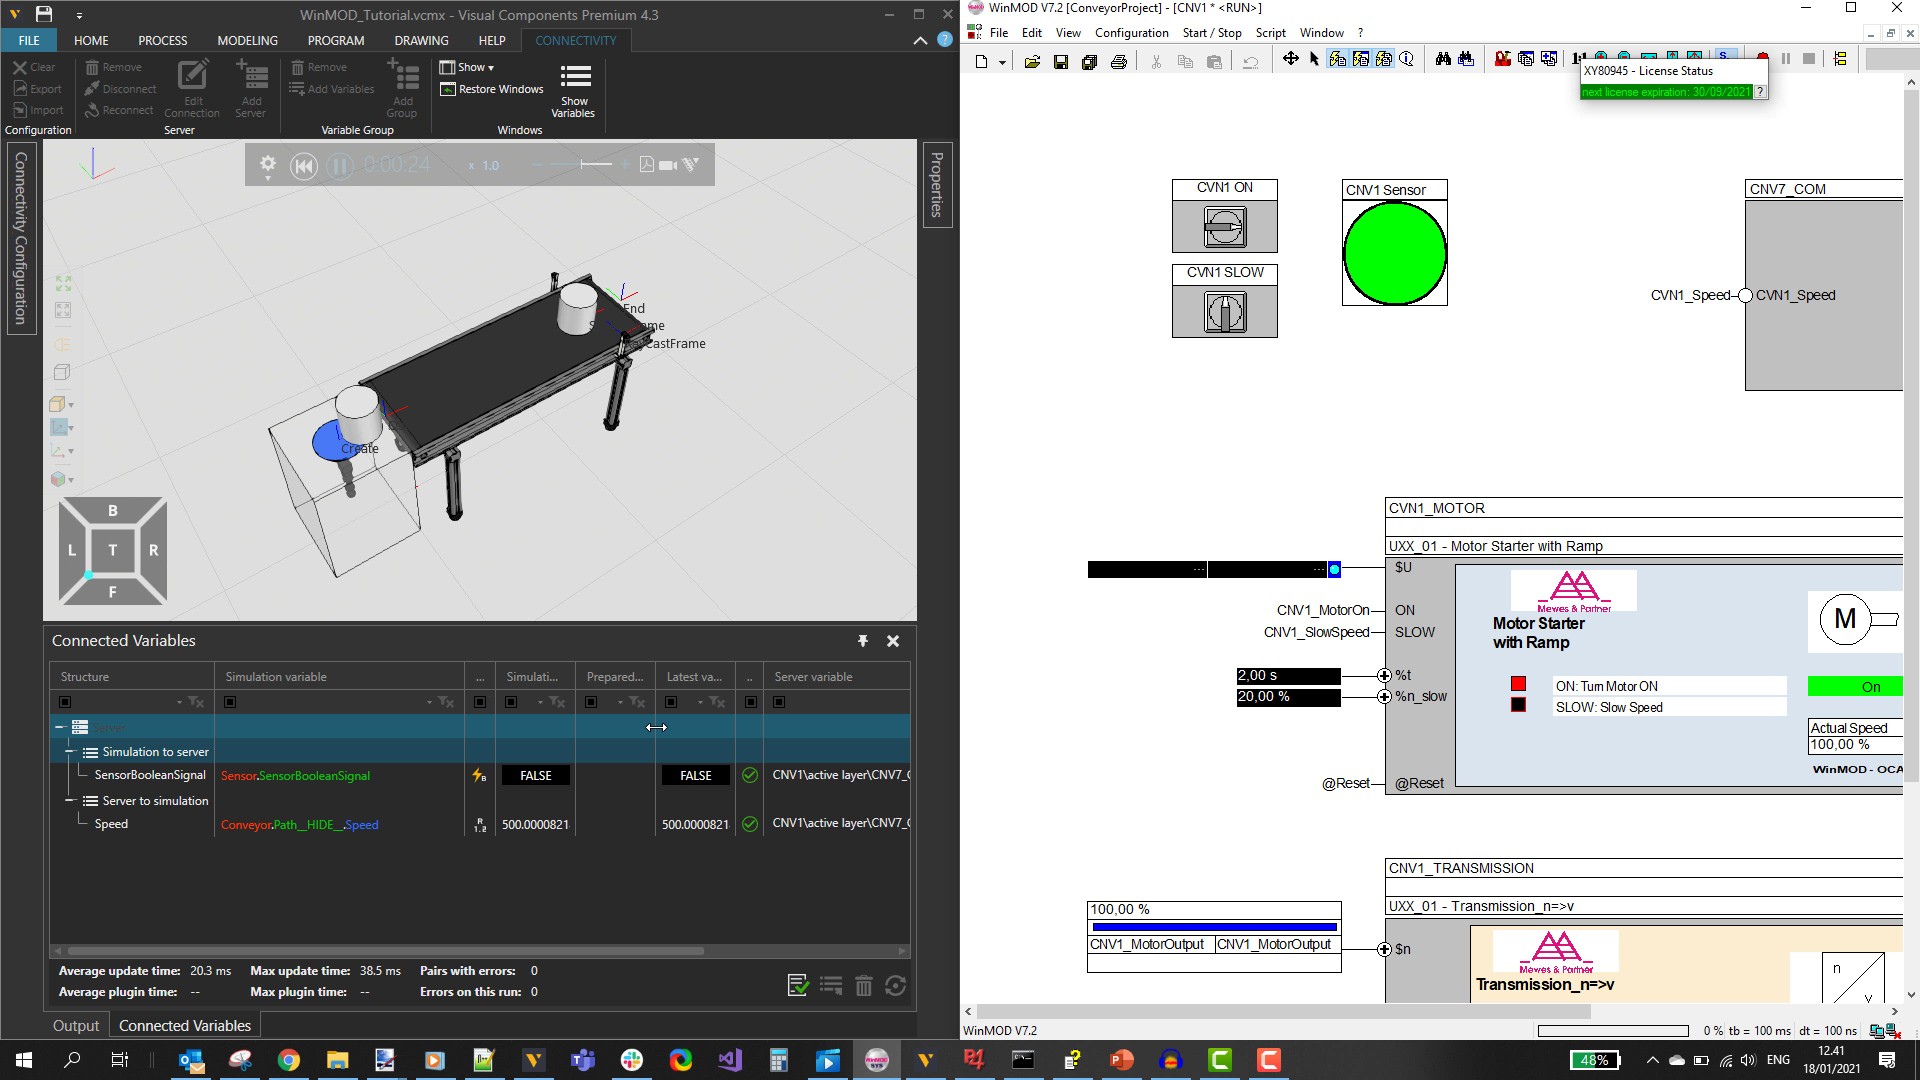The height and width of the screenshot is (1080, 1920).
Task: Open the MODELING ribbon tab
Action: [247, 41]
